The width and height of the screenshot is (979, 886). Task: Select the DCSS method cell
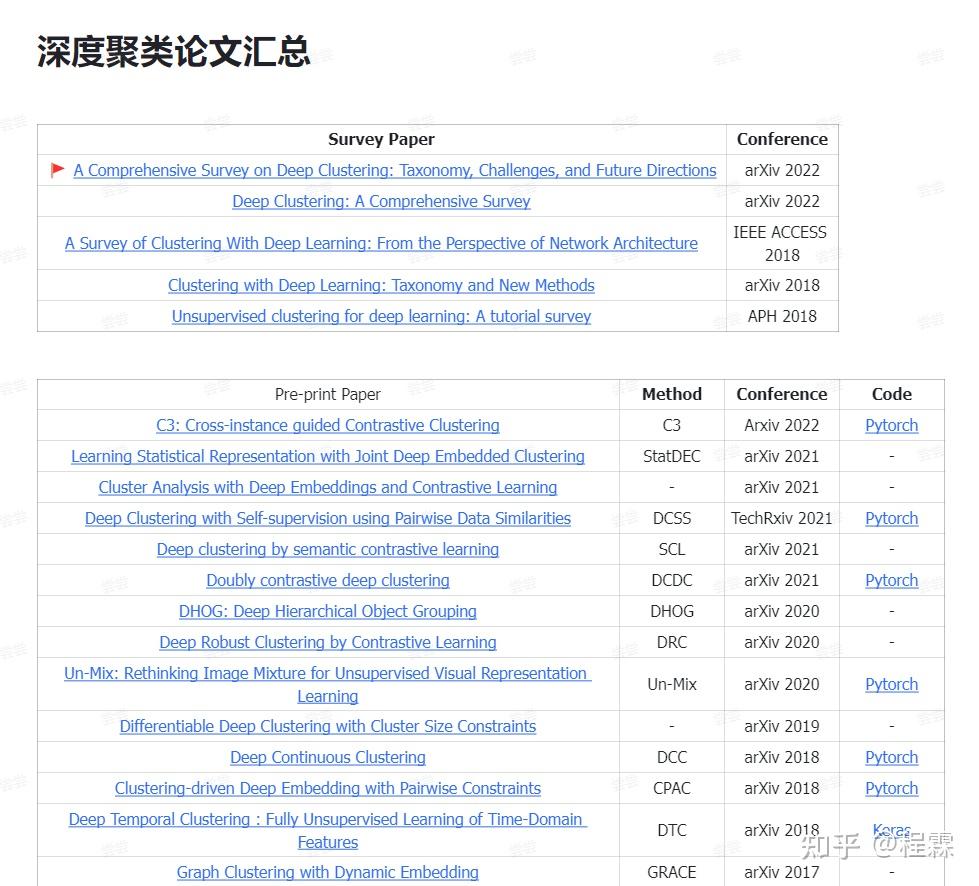pos(672,519)
